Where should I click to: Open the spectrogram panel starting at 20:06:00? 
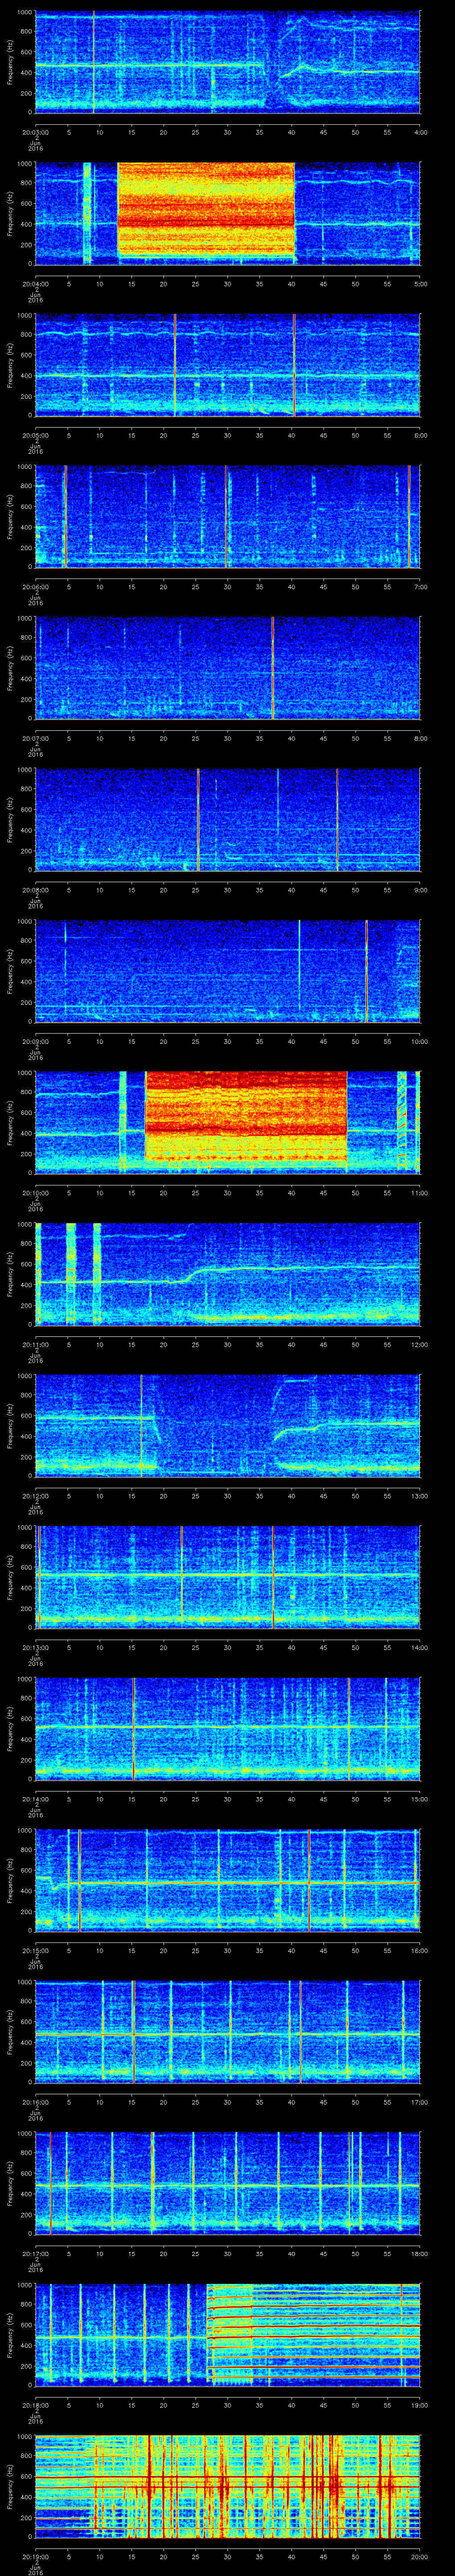[228, 516]
